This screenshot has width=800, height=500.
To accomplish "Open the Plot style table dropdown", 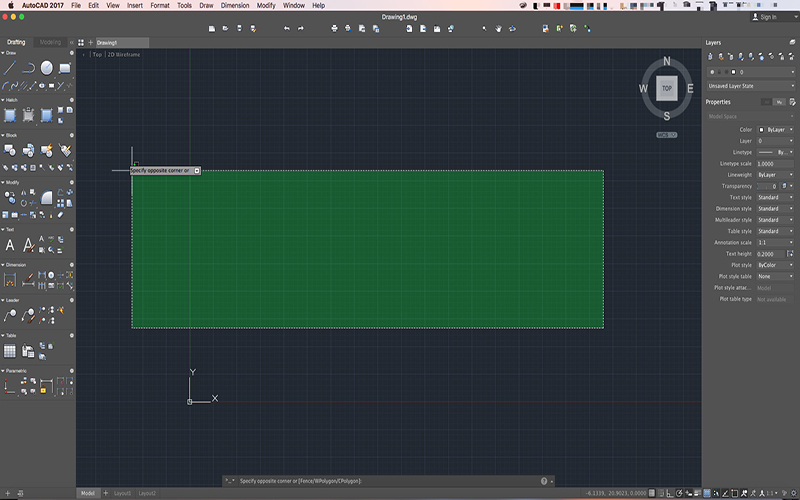I will [x=775, y=276].
